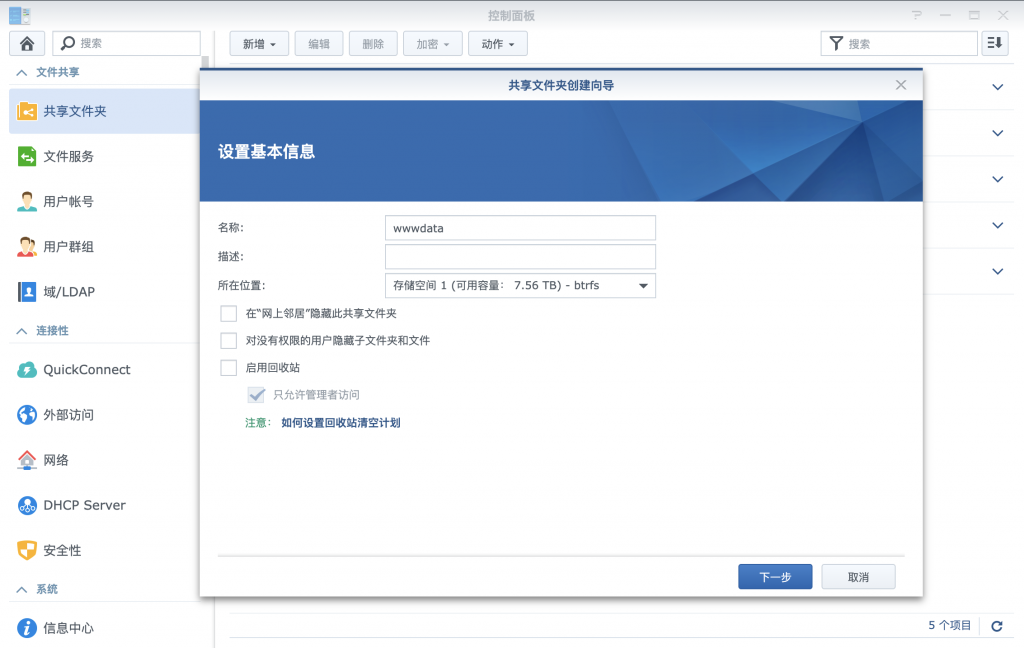Click the refresh icon beside 5 个项目
This screenshot has width=1024, height=648.
point(996,626)
